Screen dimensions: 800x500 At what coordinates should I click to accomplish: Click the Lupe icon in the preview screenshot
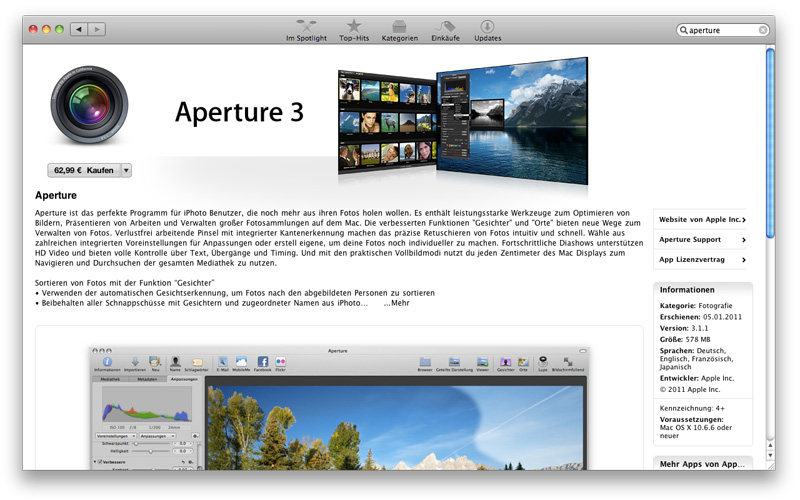click(x=543, y=364)
